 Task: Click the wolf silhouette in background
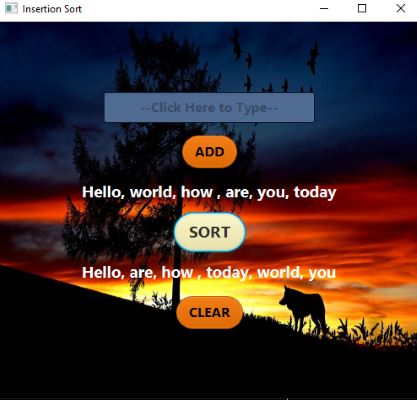(303, 310)
